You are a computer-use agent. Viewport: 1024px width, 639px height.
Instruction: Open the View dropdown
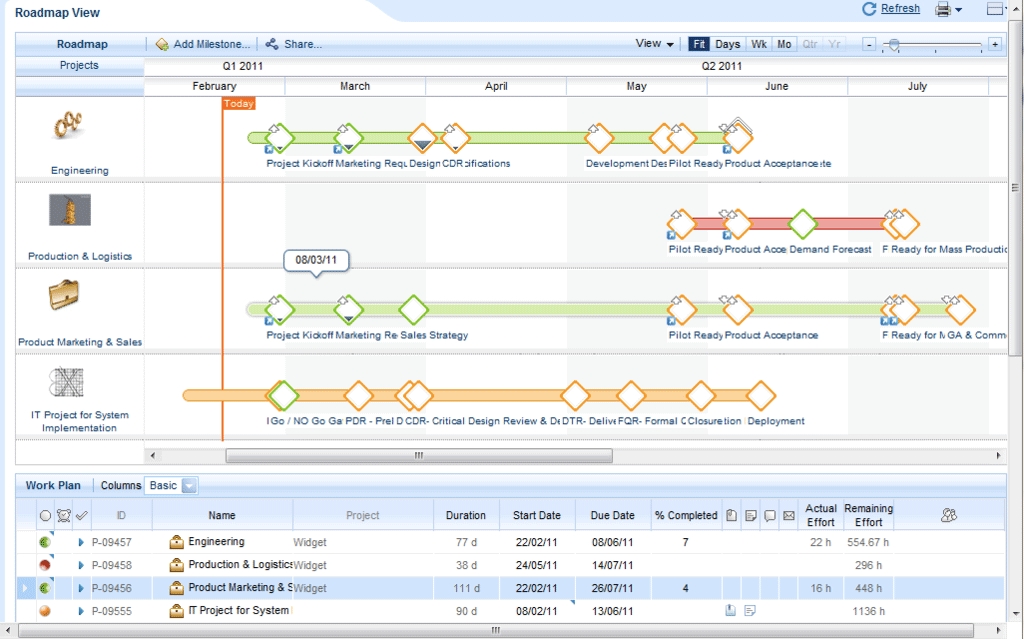[653, 44]
